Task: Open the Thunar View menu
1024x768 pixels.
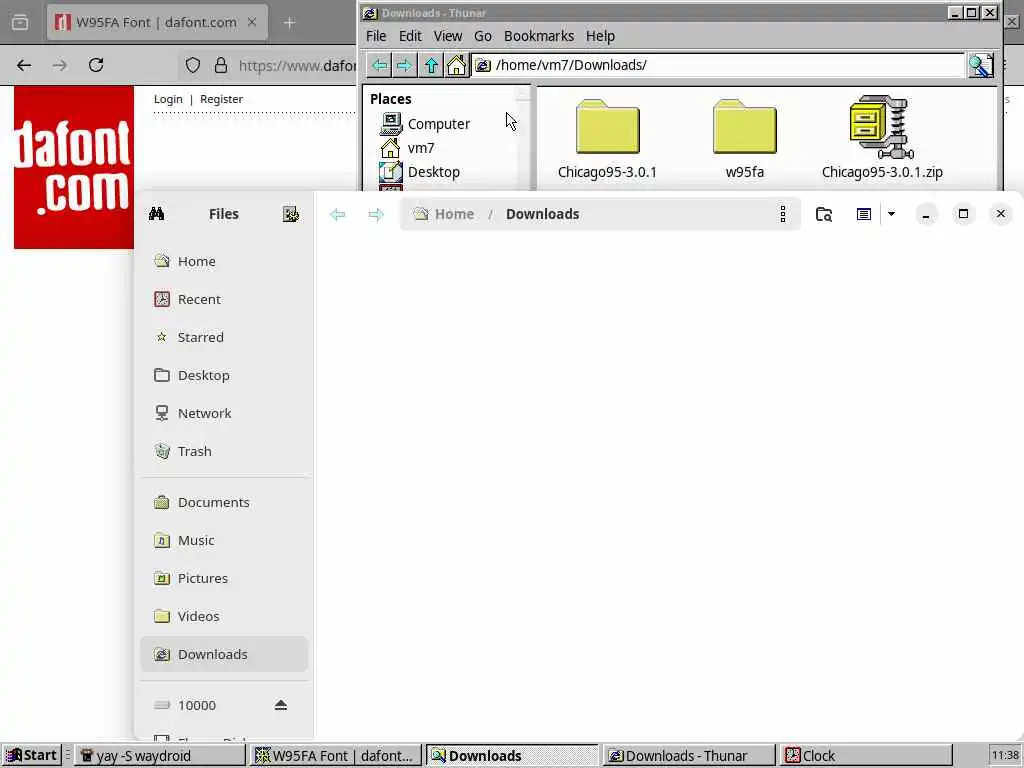Action: 448,36
